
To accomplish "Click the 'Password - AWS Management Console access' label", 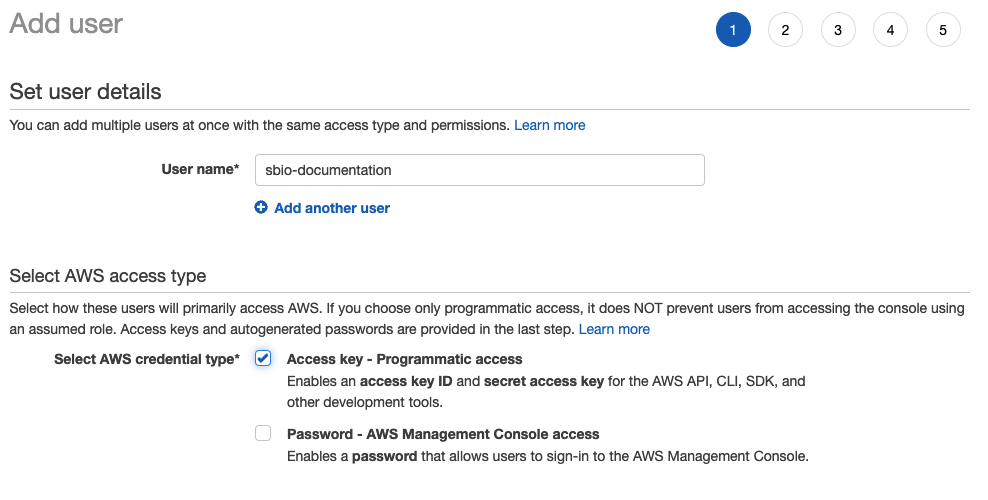I will [443, 434].
